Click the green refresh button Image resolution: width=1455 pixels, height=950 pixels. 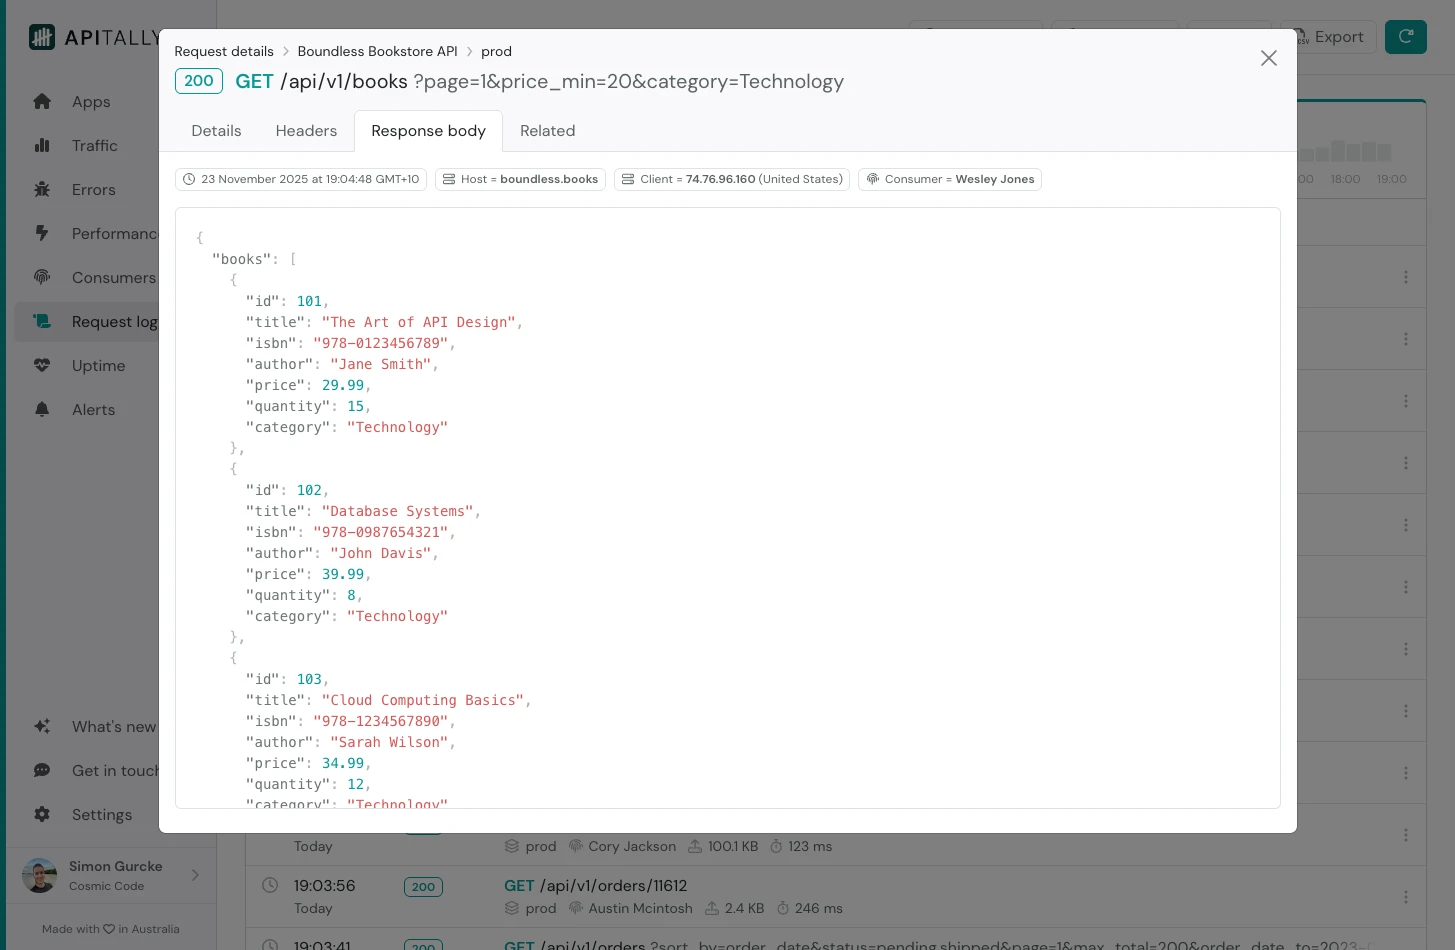(x=1405, y=37)
